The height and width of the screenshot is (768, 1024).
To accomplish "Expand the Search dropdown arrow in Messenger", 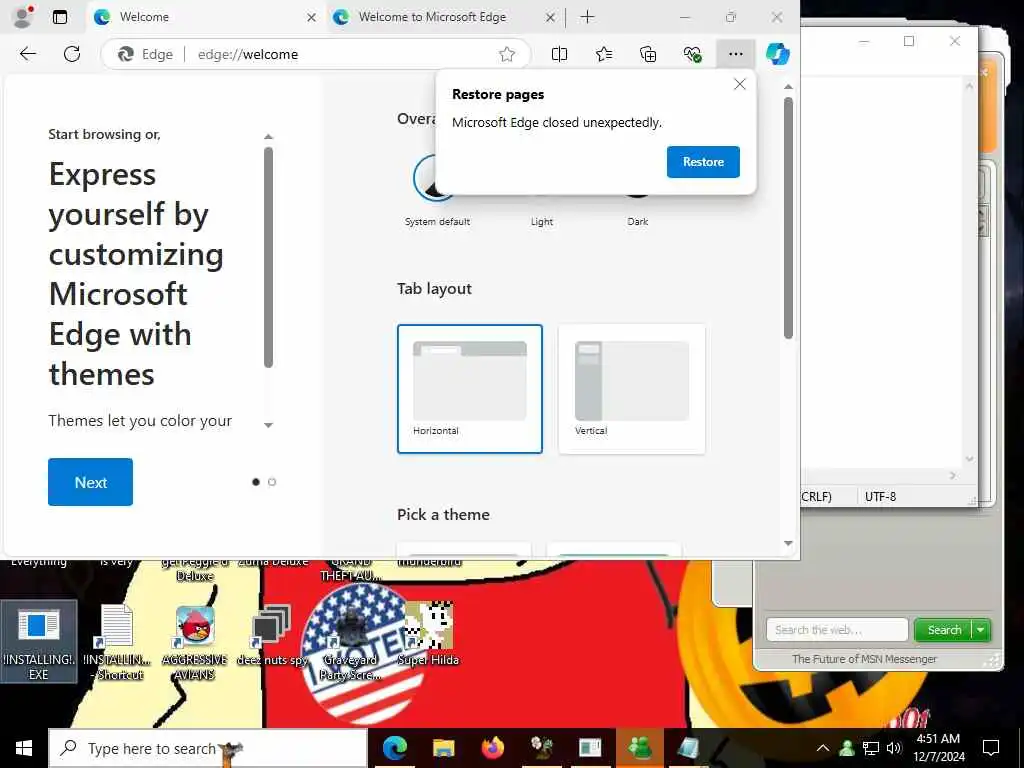I will pyautogui.click(x=981, y=630).
